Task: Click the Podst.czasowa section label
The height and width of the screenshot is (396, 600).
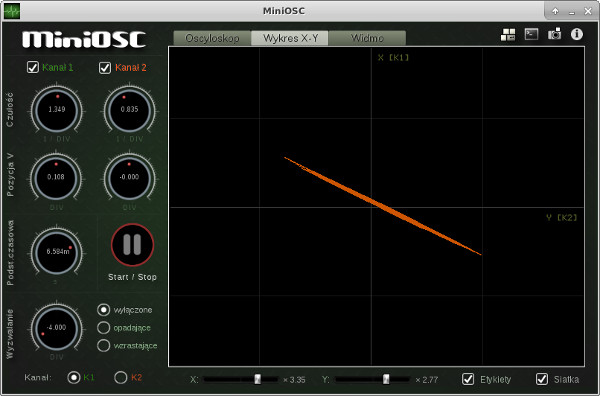Action: click(x=10, y=253)
